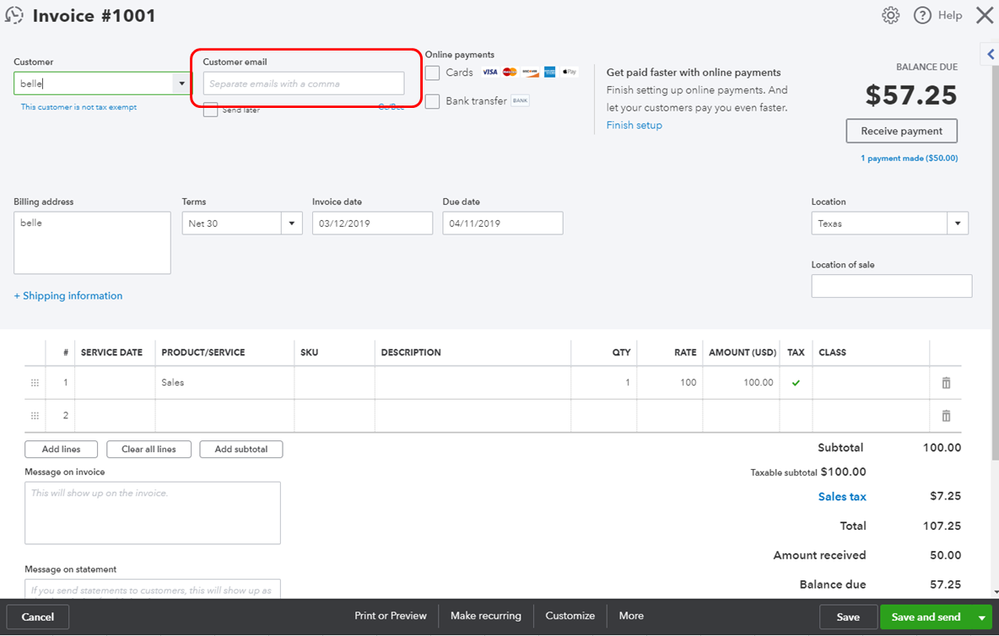
Task: Click the Clear all lines button
Action: pos(148,449)
